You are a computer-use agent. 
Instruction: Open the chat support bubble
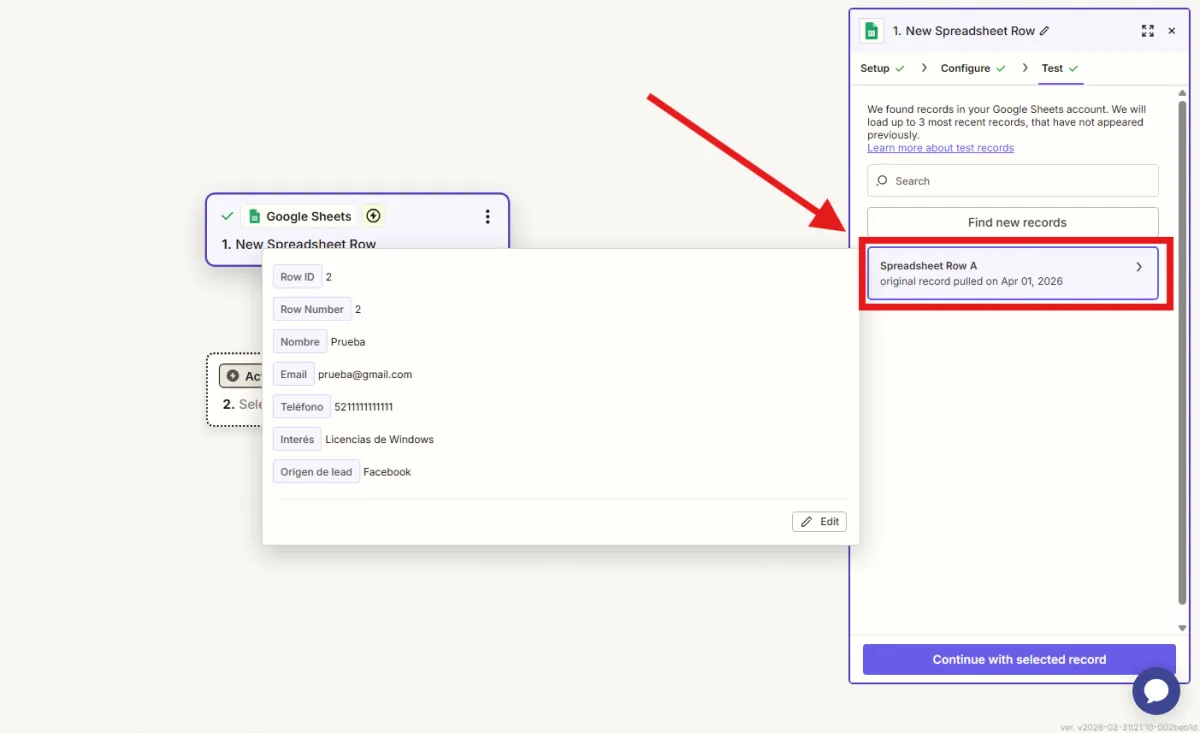[x=1156, y=691]
